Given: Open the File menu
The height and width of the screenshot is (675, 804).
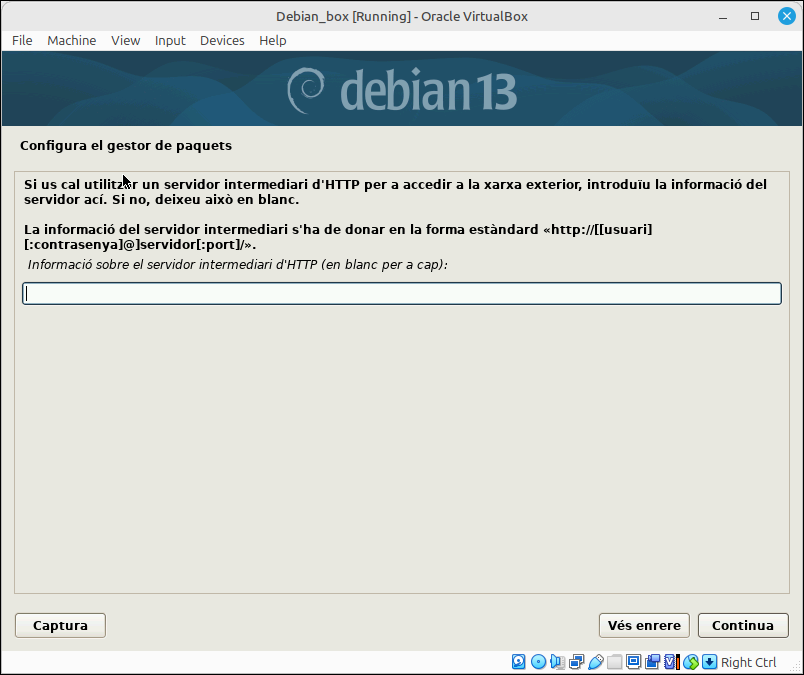Looking at the screenshot, I should [22, 41].
